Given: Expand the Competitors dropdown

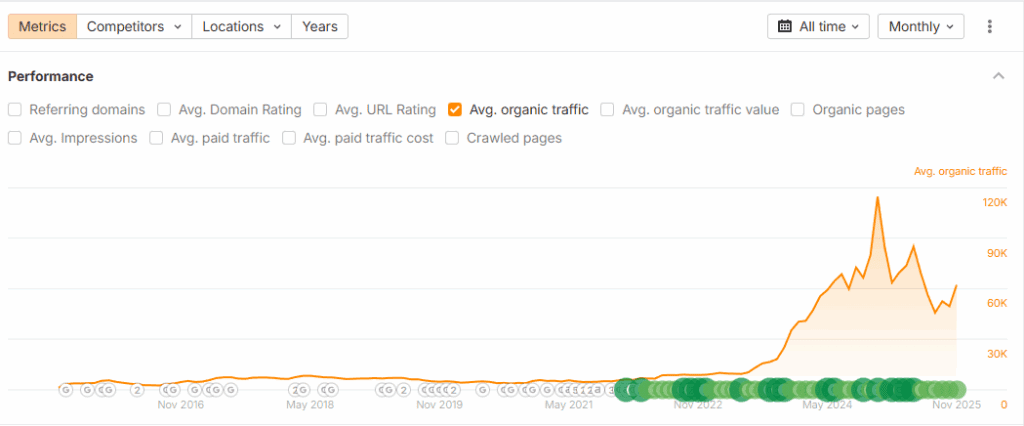Looking at the screenshot, I should (x=134, y=26).
